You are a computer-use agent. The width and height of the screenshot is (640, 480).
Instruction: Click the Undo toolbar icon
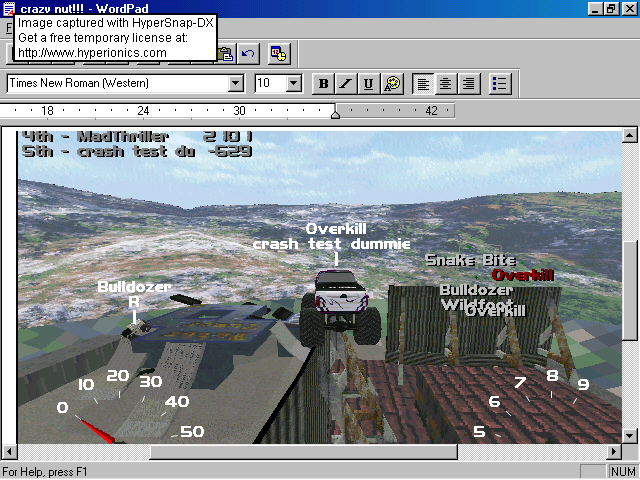pos(249,54)
